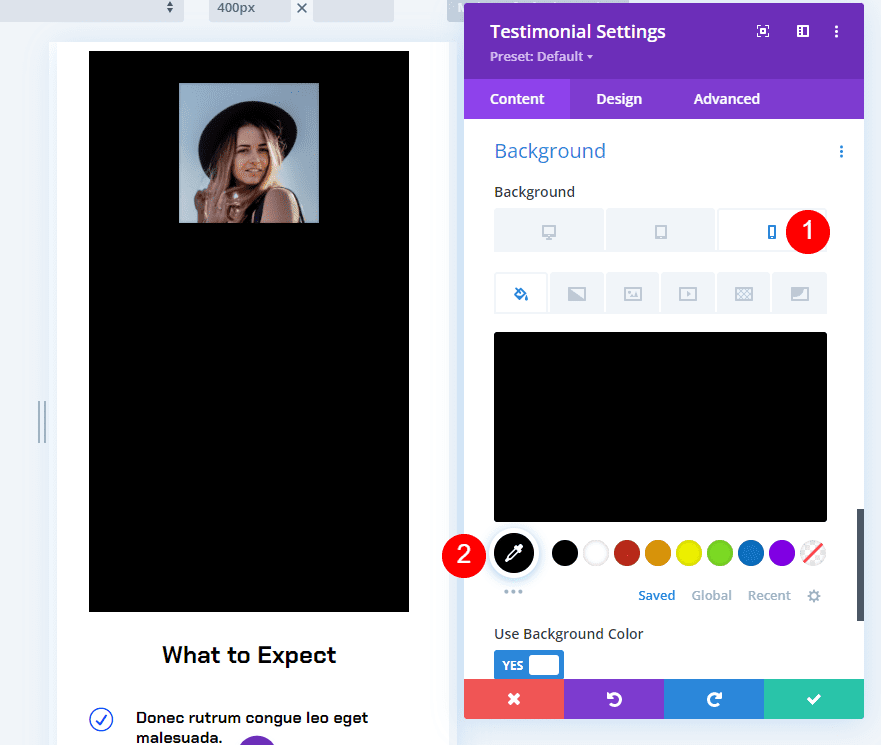Open the Advanced tab

point(726,98)
